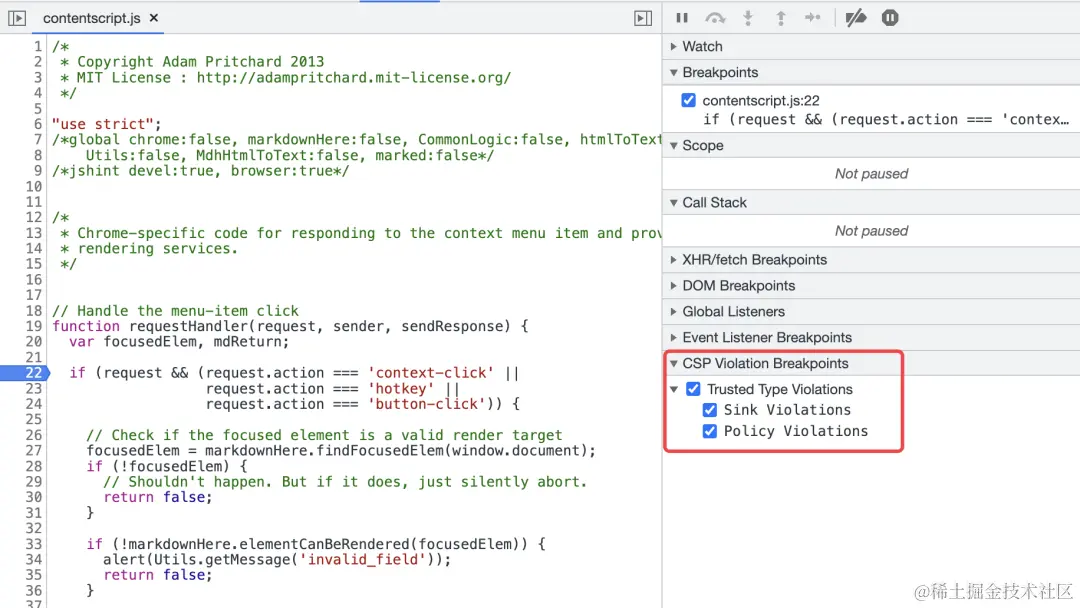Step into next function call
Image resolution: width=1080 pixels, height=608 pixels.
pyautogui.click(x=748, y=18)
